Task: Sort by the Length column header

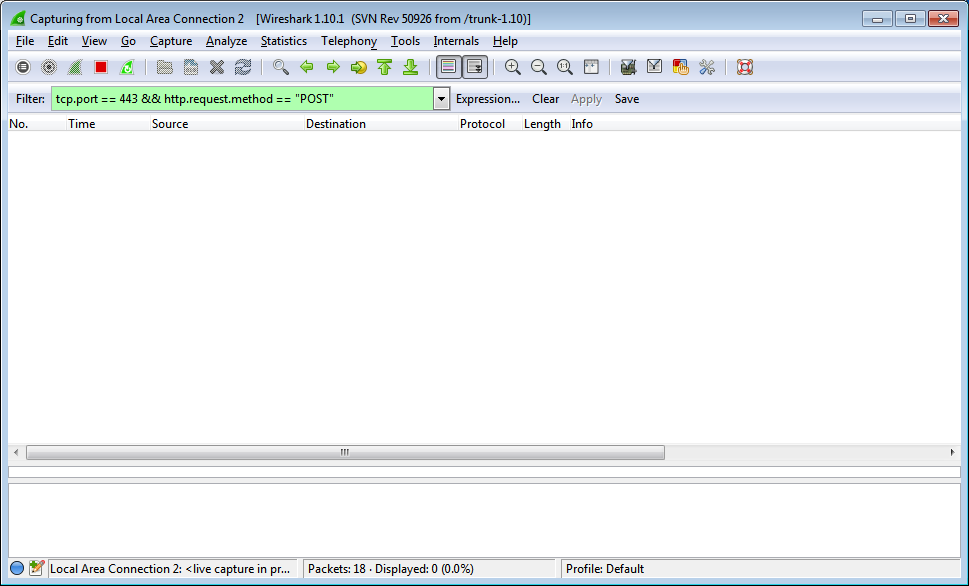Action: coord(546,124)
